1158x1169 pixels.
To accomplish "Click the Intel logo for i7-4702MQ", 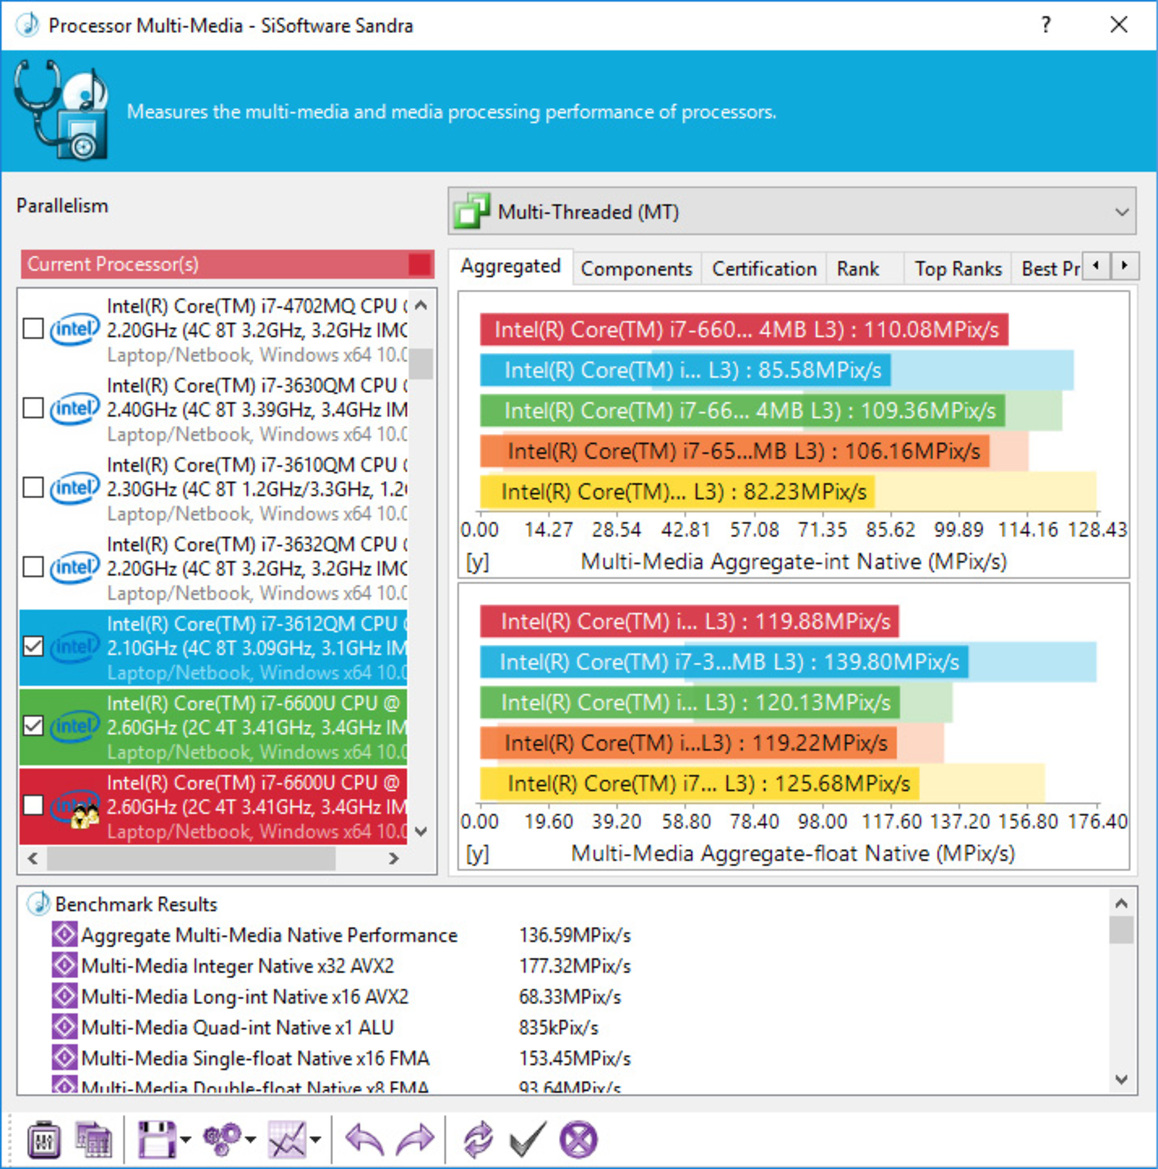I will (x=75, y=329).
